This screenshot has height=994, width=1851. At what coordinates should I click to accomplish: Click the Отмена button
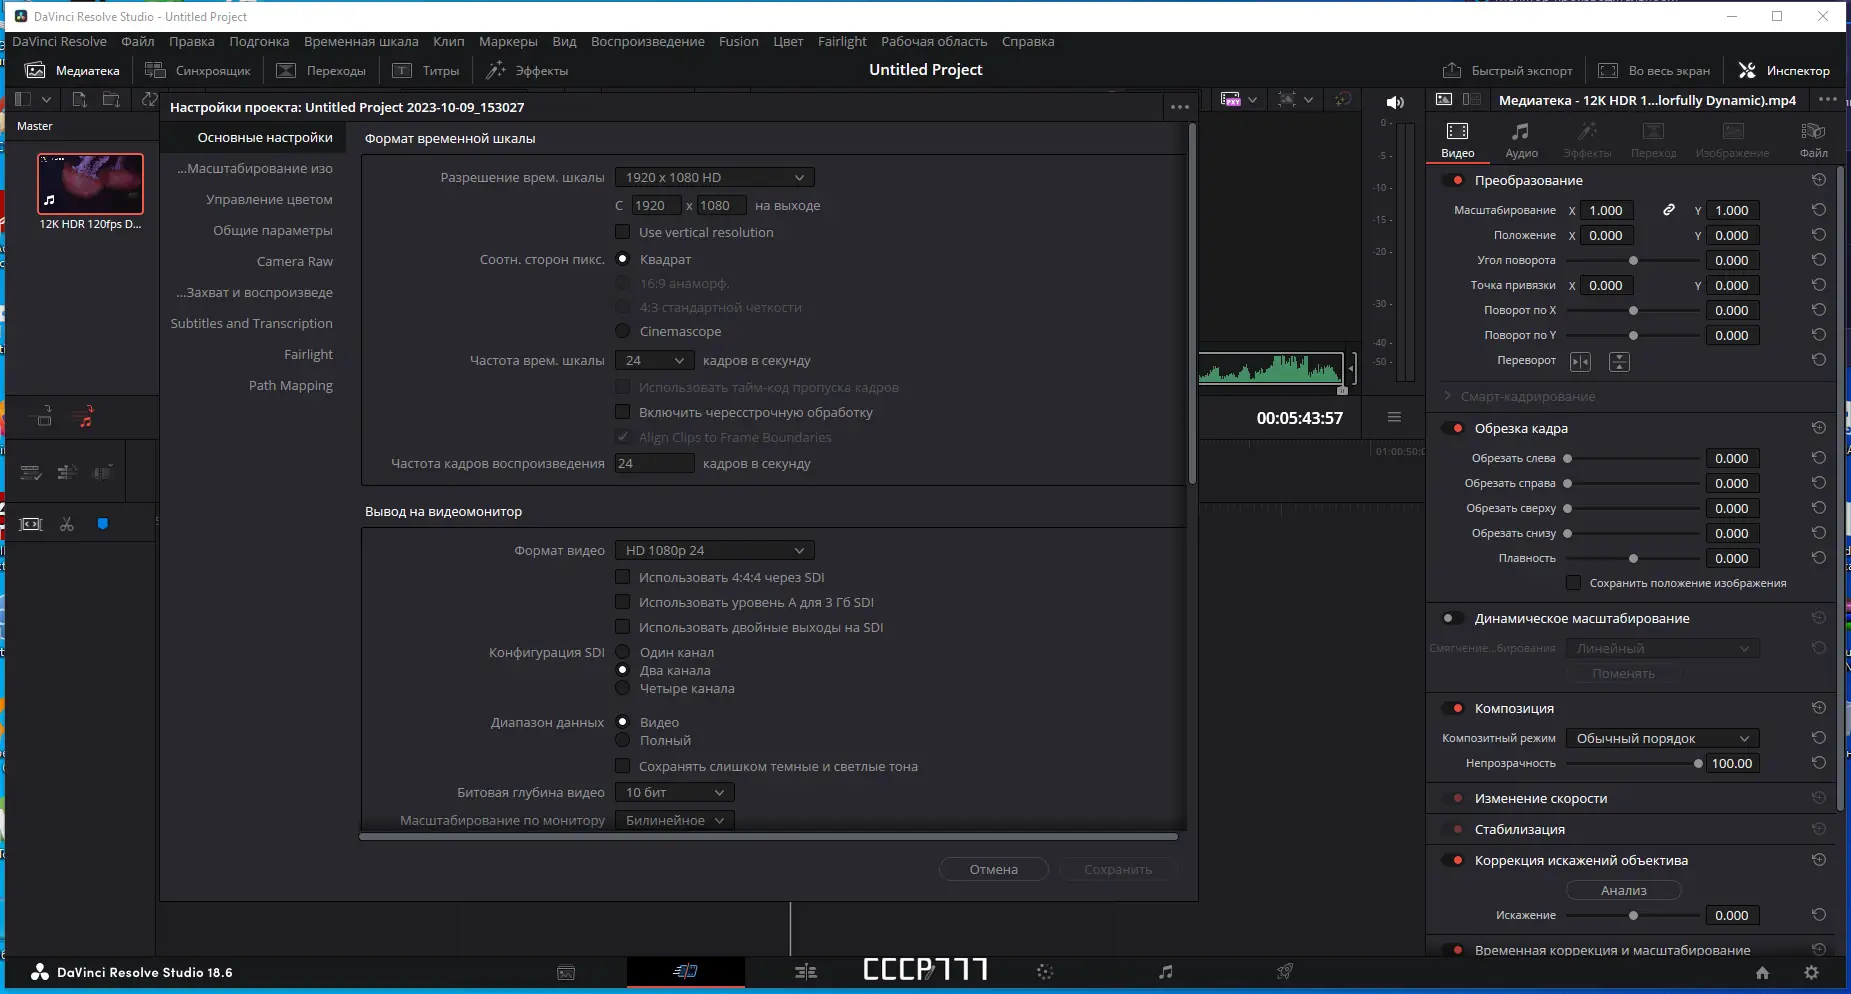992,868
